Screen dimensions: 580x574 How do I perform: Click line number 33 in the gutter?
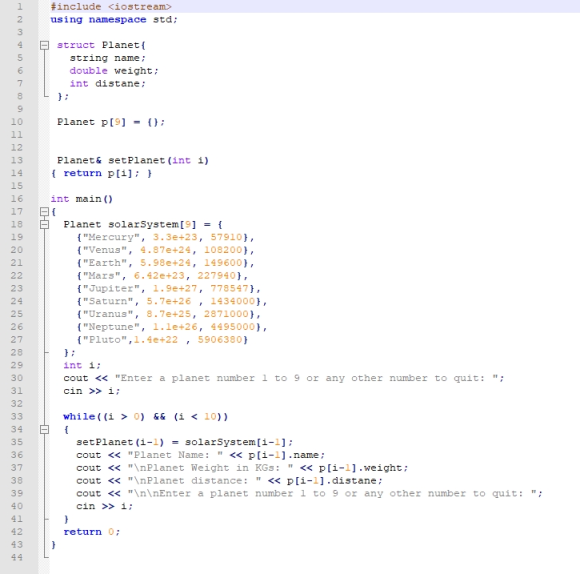pos(17,416)
